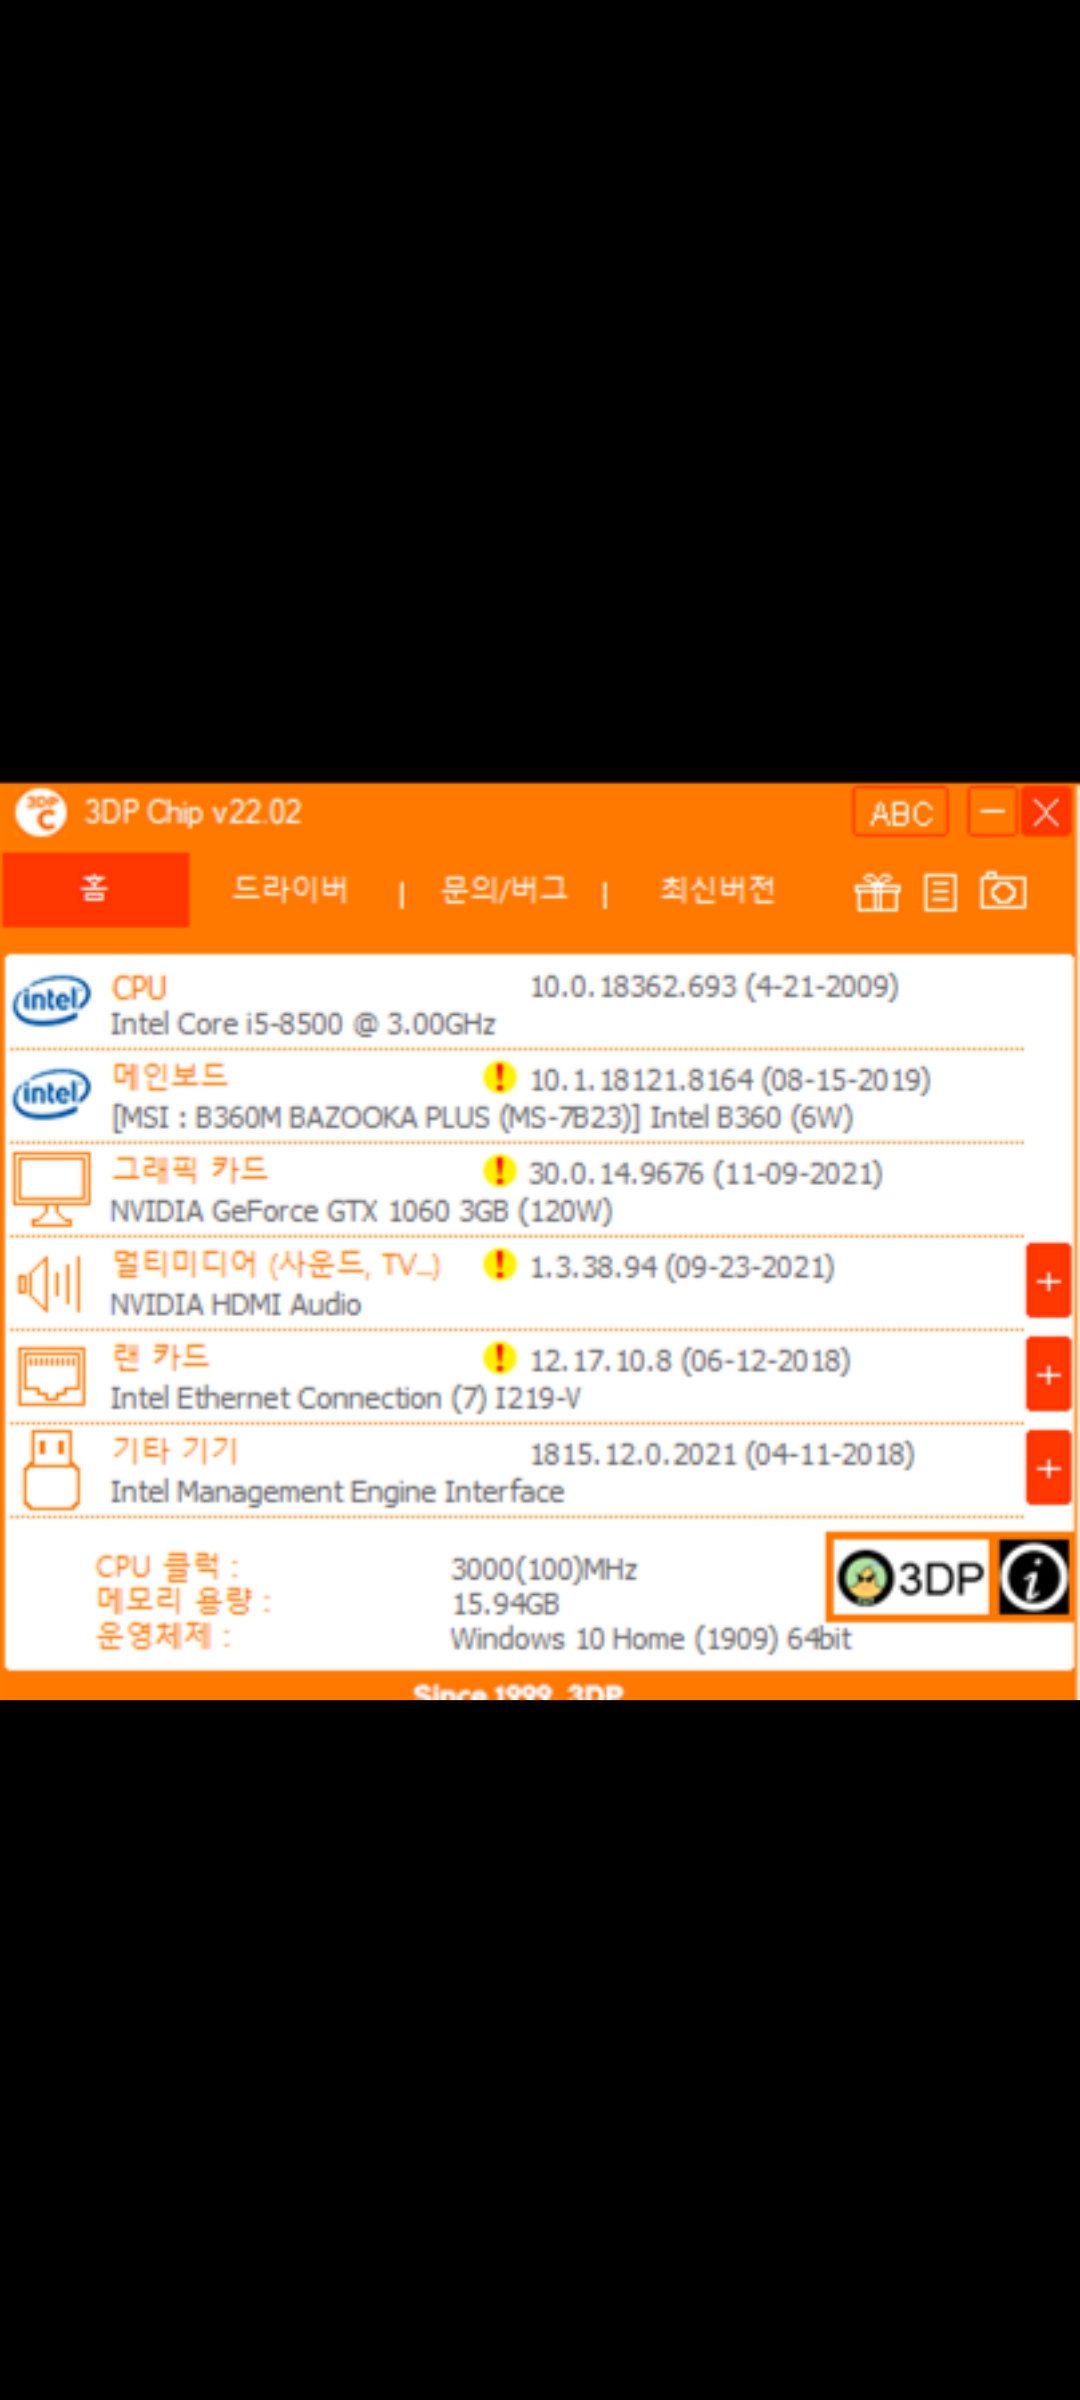The image size is (1080, 2400).
Task: Open the 드라이버 tab
Action: 290,889
